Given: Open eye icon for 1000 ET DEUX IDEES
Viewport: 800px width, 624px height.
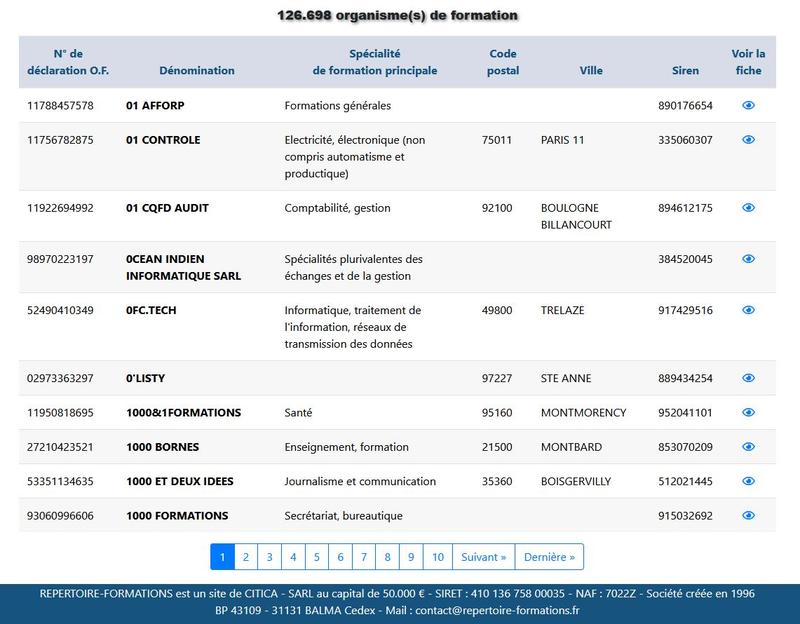Looking at the screenshot, I should coord(748,481).
